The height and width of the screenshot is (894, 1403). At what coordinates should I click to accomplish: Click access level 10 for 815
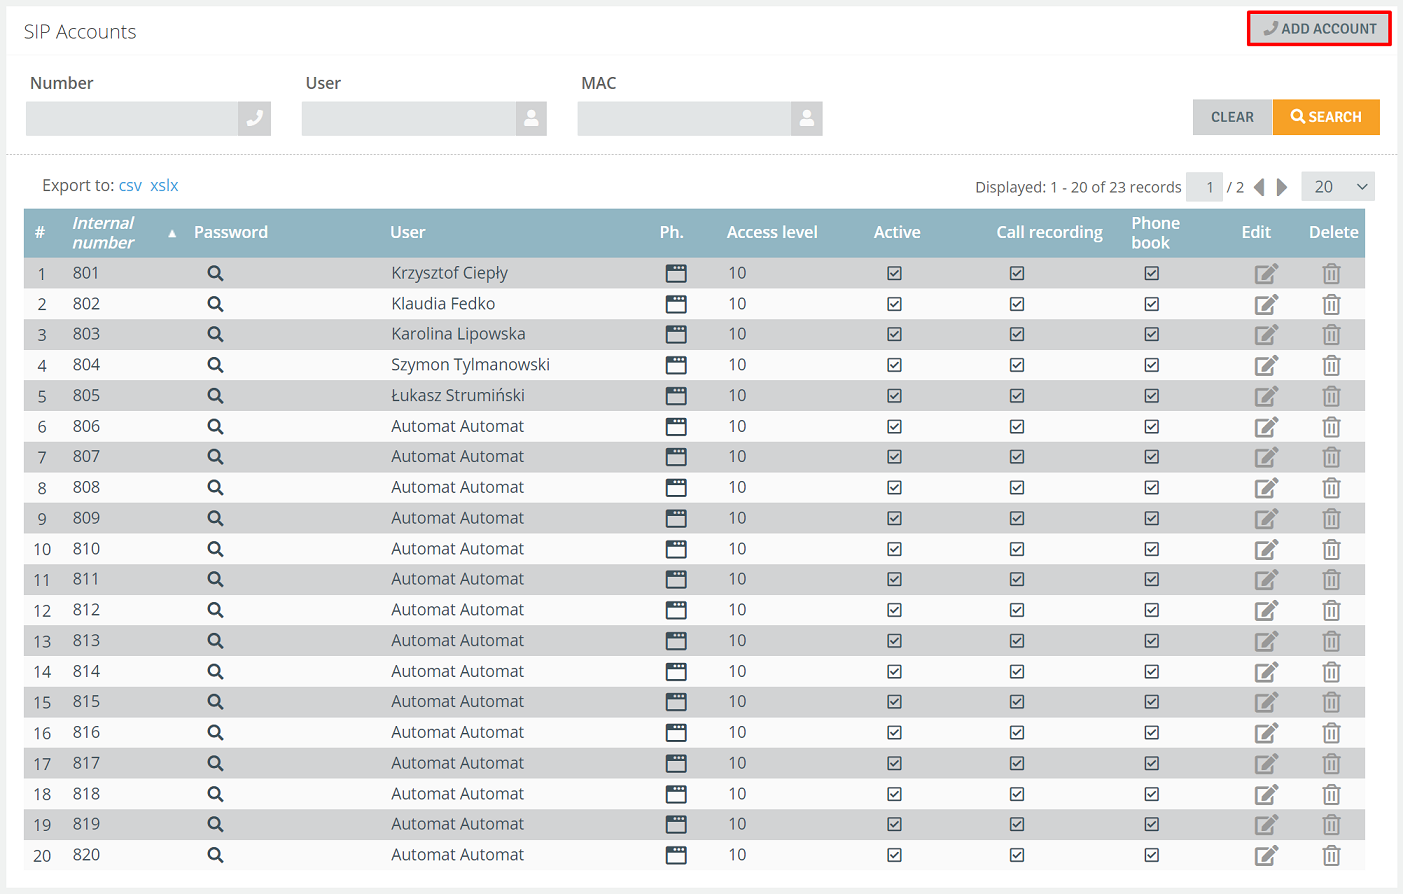737,702
